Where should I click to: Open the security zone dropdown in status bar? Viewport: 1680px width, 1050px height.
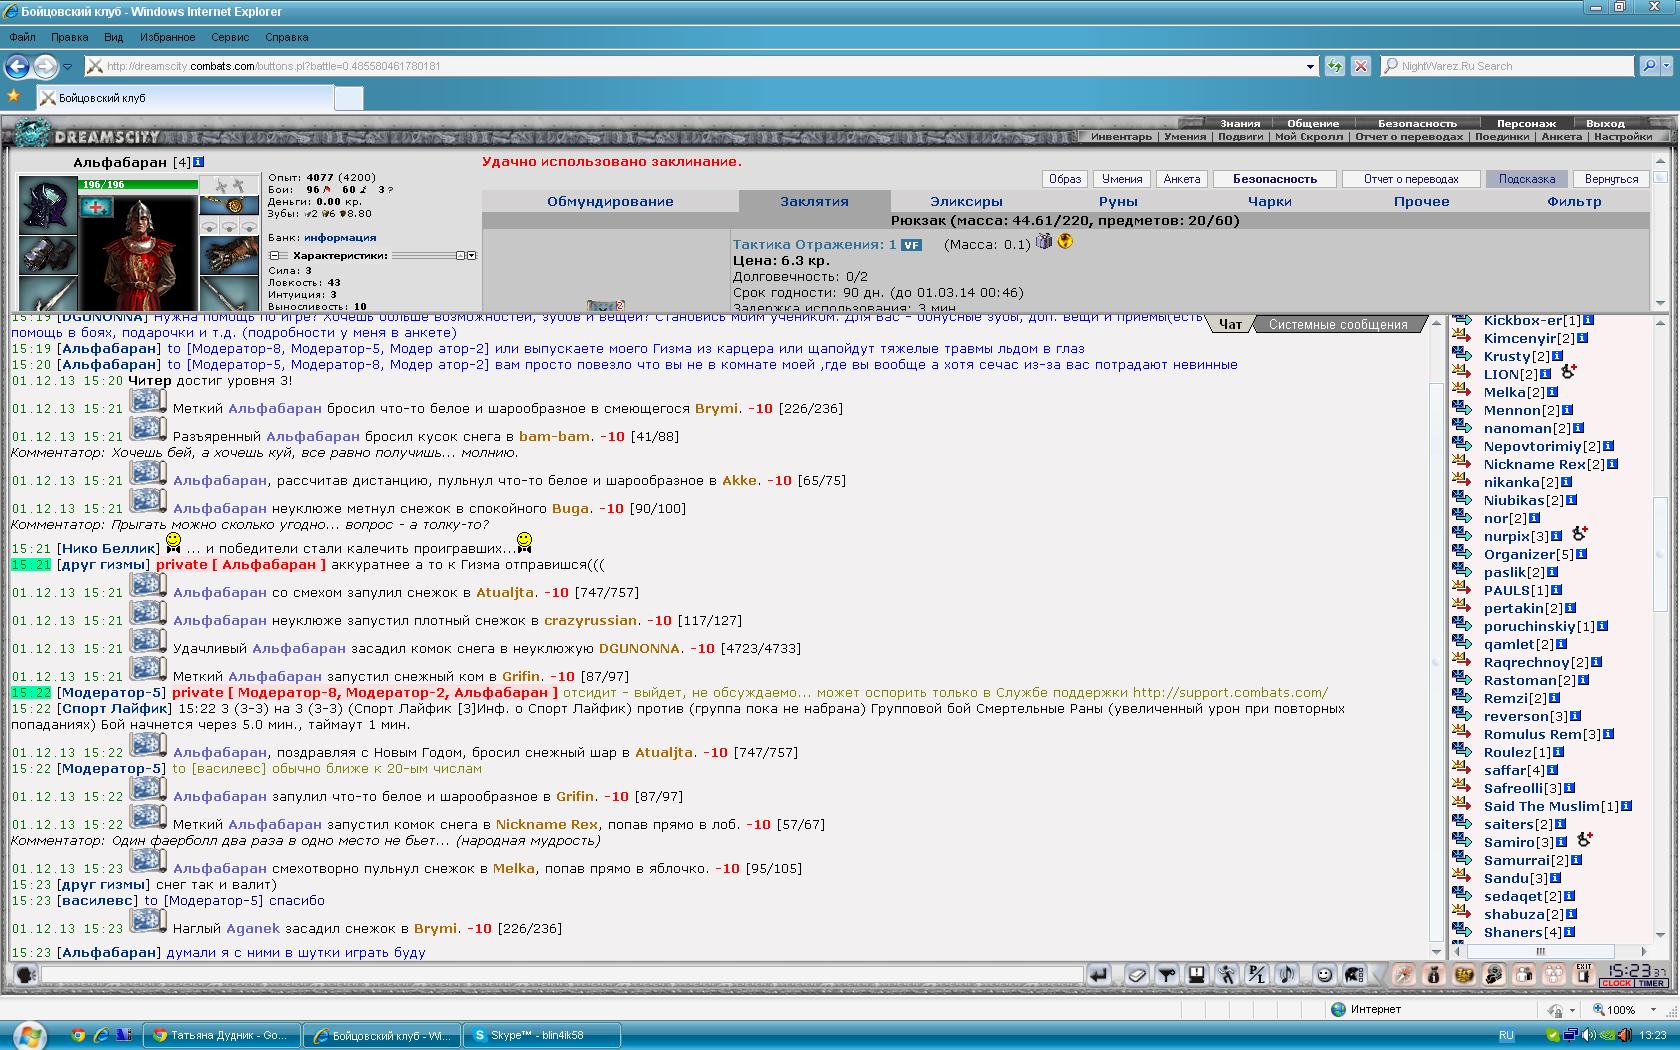1573,1010
